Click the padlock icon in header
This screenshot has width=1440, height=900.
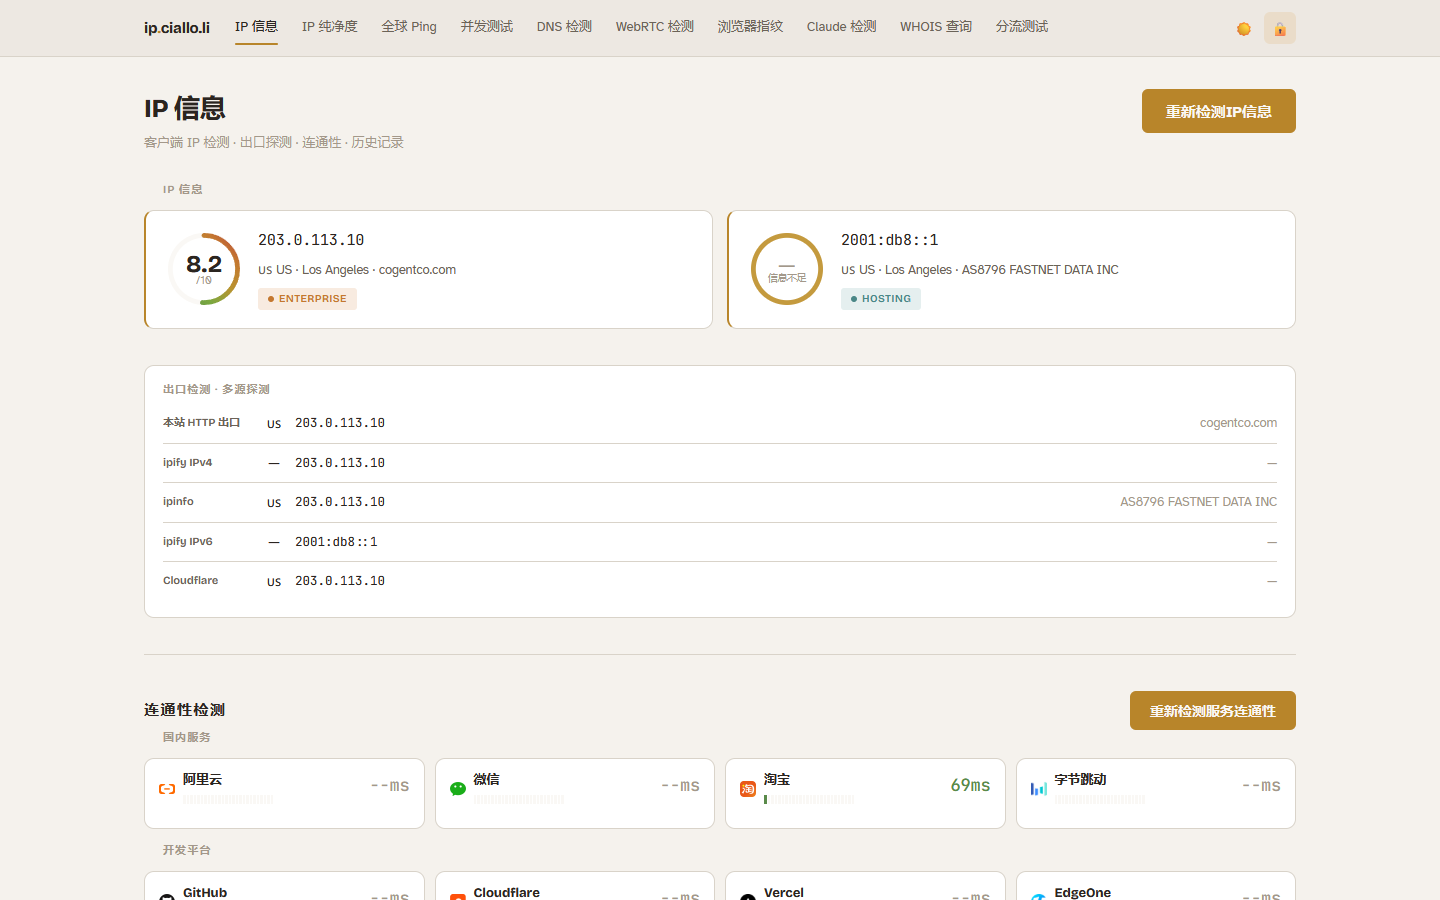[1280, 28]
